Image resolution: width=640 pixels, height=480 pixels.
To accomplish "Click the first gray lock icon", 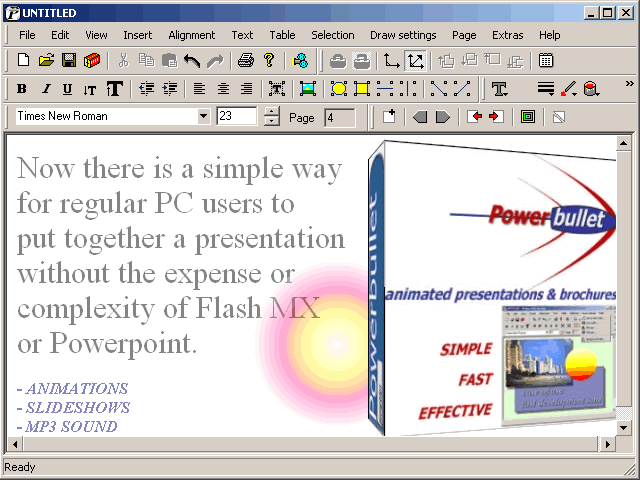I will 338,61.
